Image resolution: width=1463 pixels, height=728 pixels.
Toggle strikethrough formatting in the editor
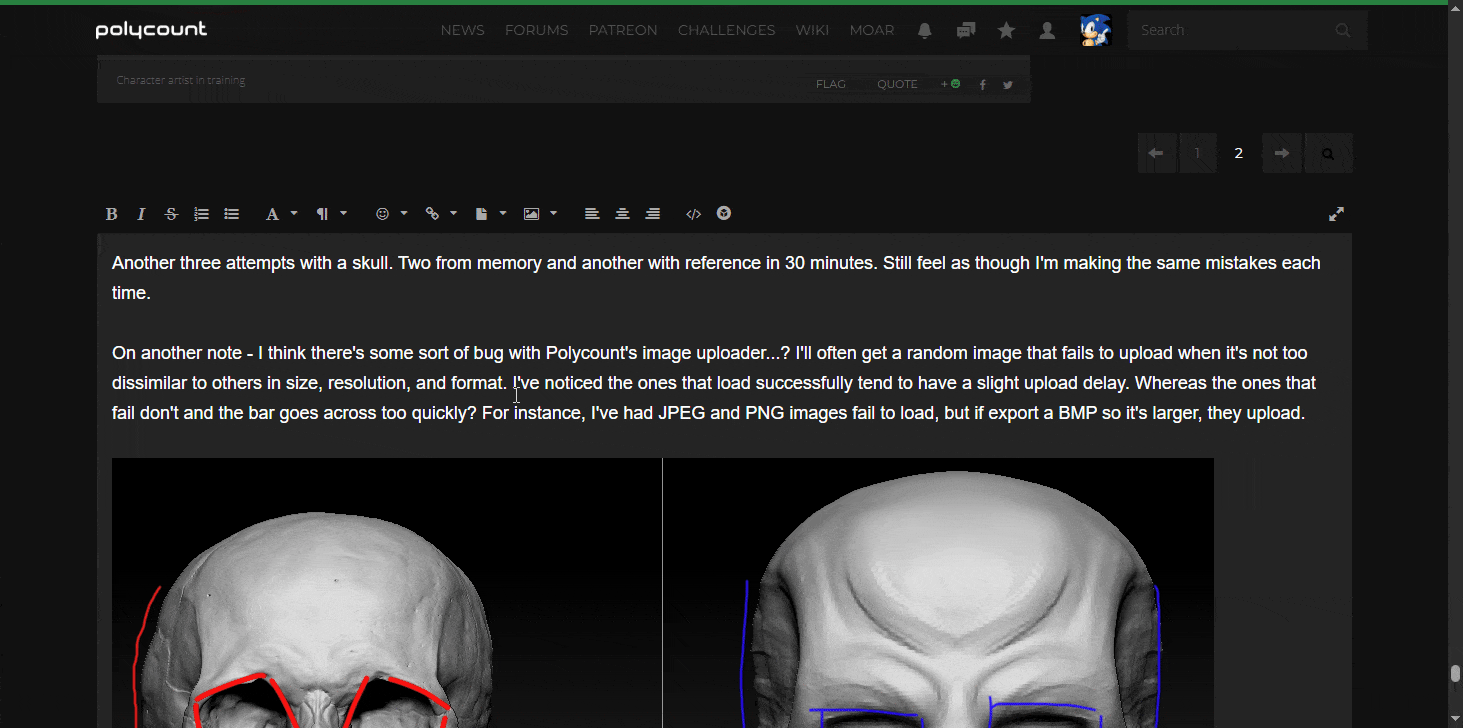[171, 214]
